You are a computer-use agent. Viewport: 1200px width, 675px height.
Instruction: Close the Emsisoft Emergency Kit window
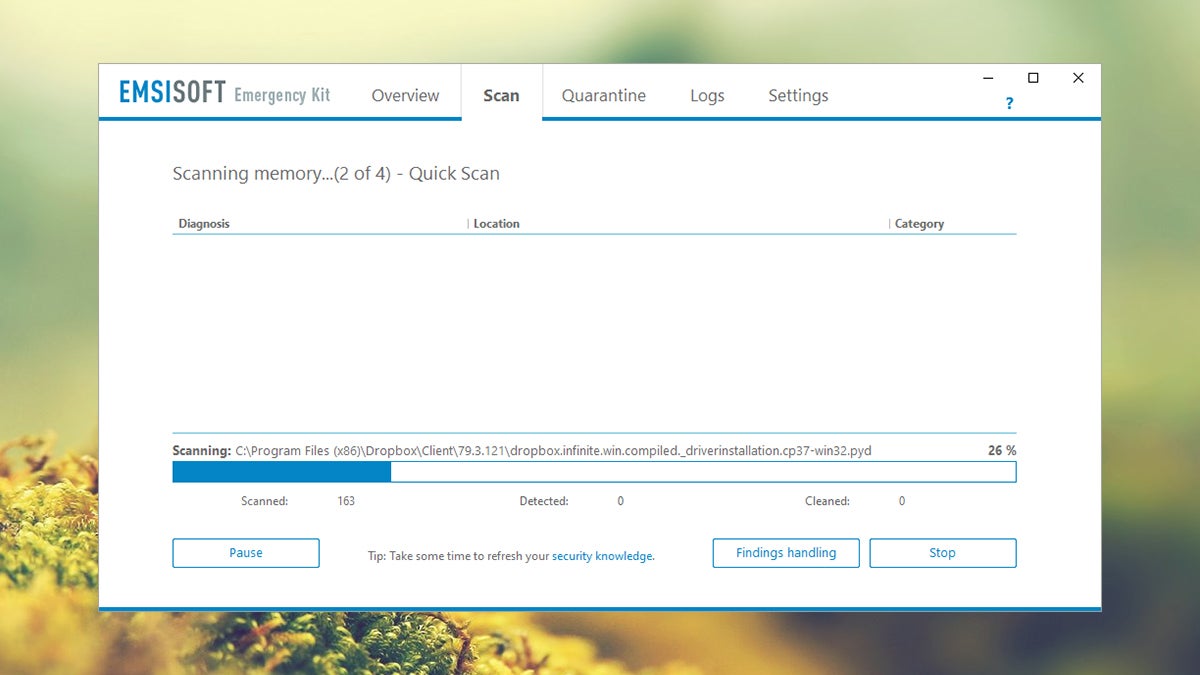pyautogui.click(x=1078, y=78)
